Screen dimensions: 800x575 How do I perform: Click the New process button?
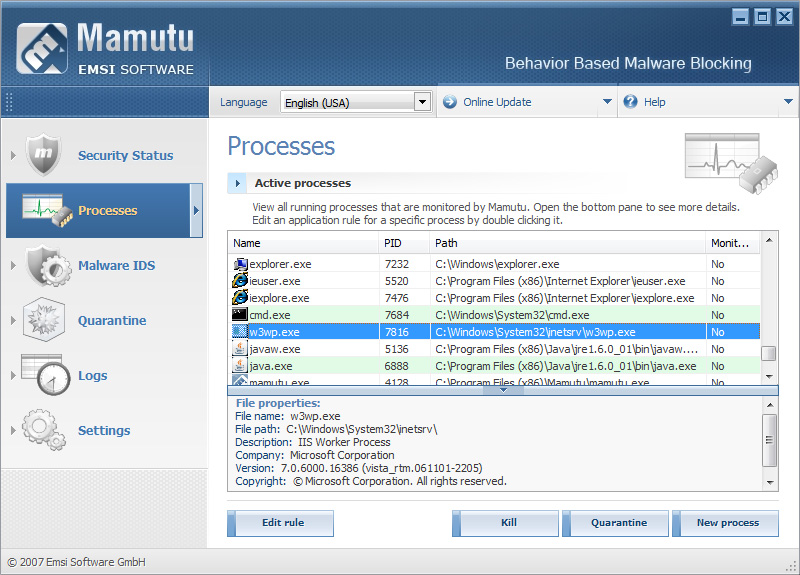726,523
